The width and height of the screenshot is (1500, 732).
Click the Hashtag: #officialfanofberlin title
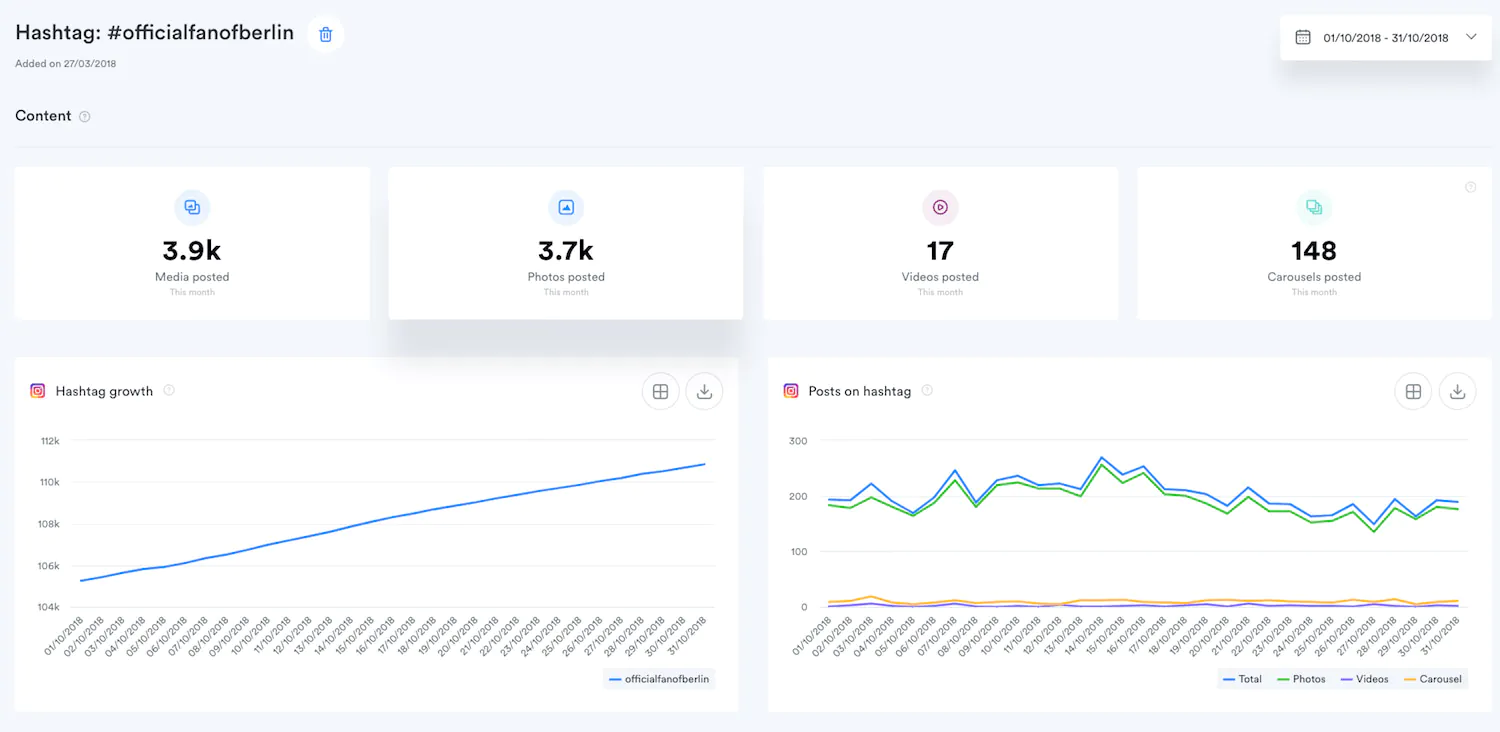(155, 33)
